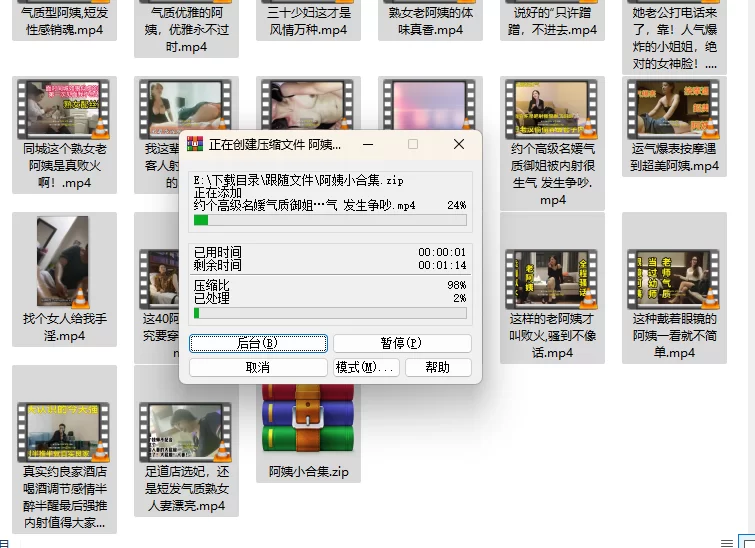755x548 pixels.
Task: Select the 阿姨小合集.zip archive icon
Action: (x=308, y=418)
